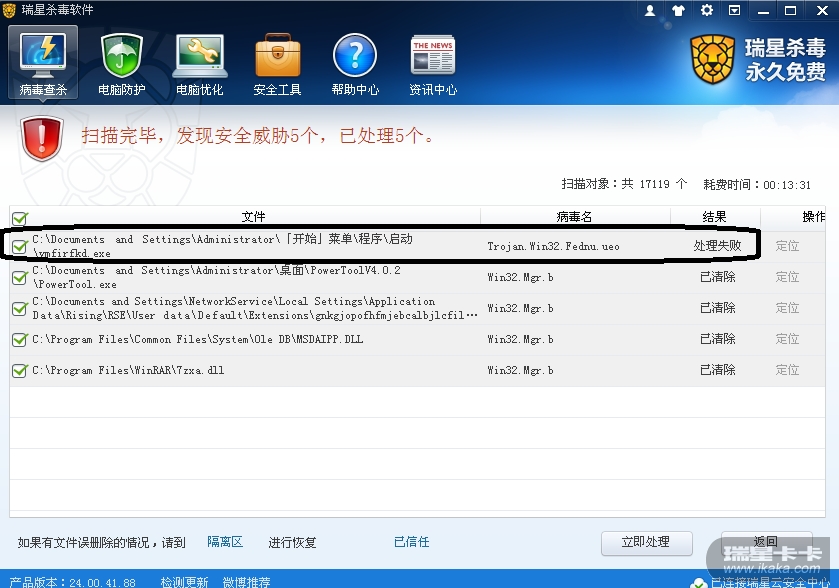This screenshot has height=588, width=839.
Task: Select the Trojan.Win32.Fednu.ueo virus name cell
Action: pos(553,247)
